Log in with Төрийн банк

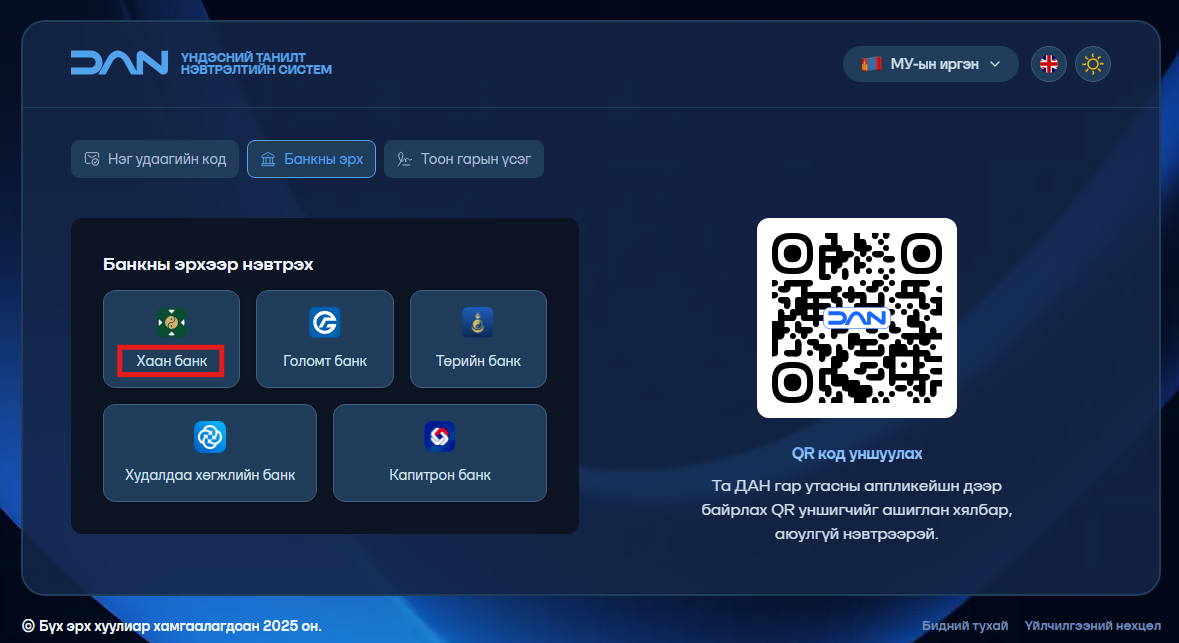click(478, 339)
